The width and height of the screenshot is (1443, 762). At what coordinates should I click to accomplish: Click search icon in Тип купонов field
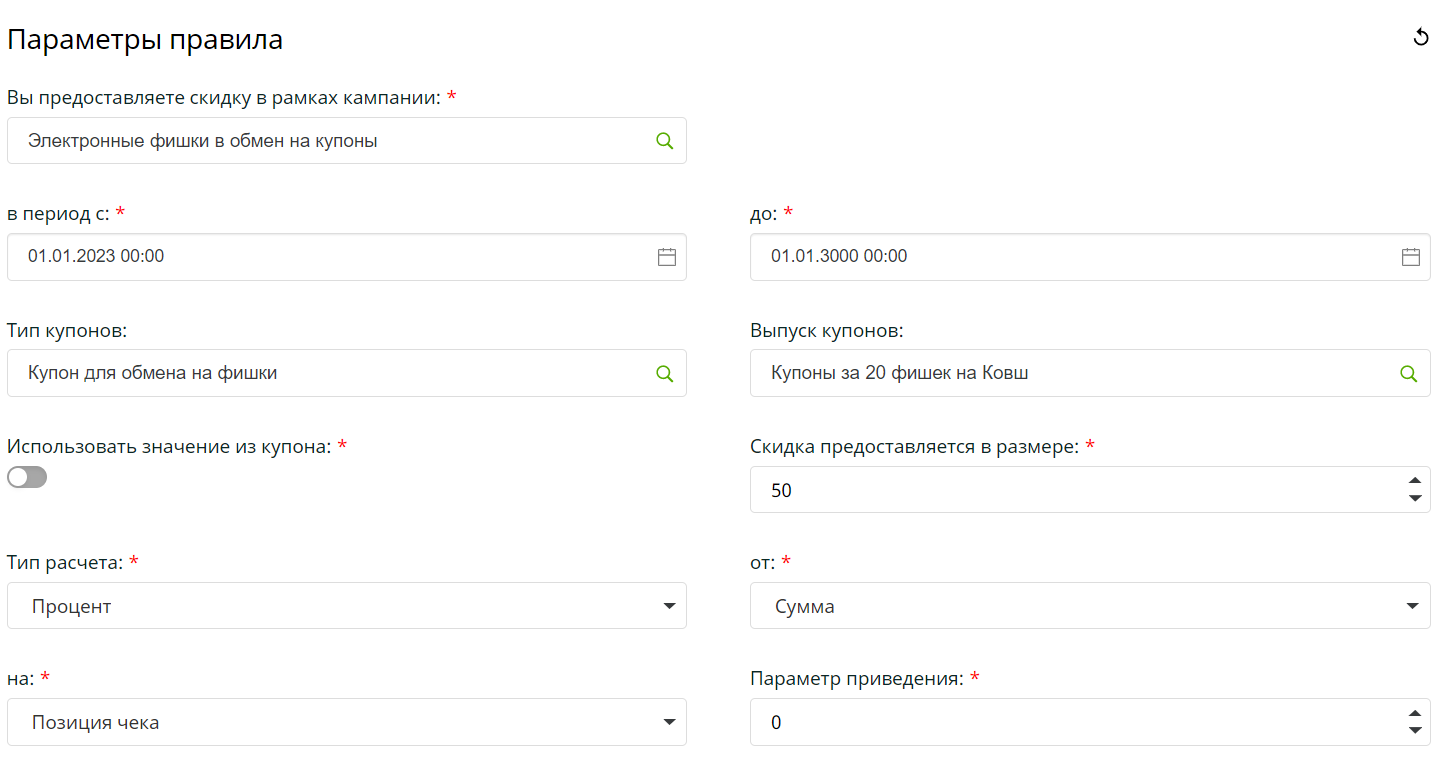pyautogui.click(x=665, y=373)
